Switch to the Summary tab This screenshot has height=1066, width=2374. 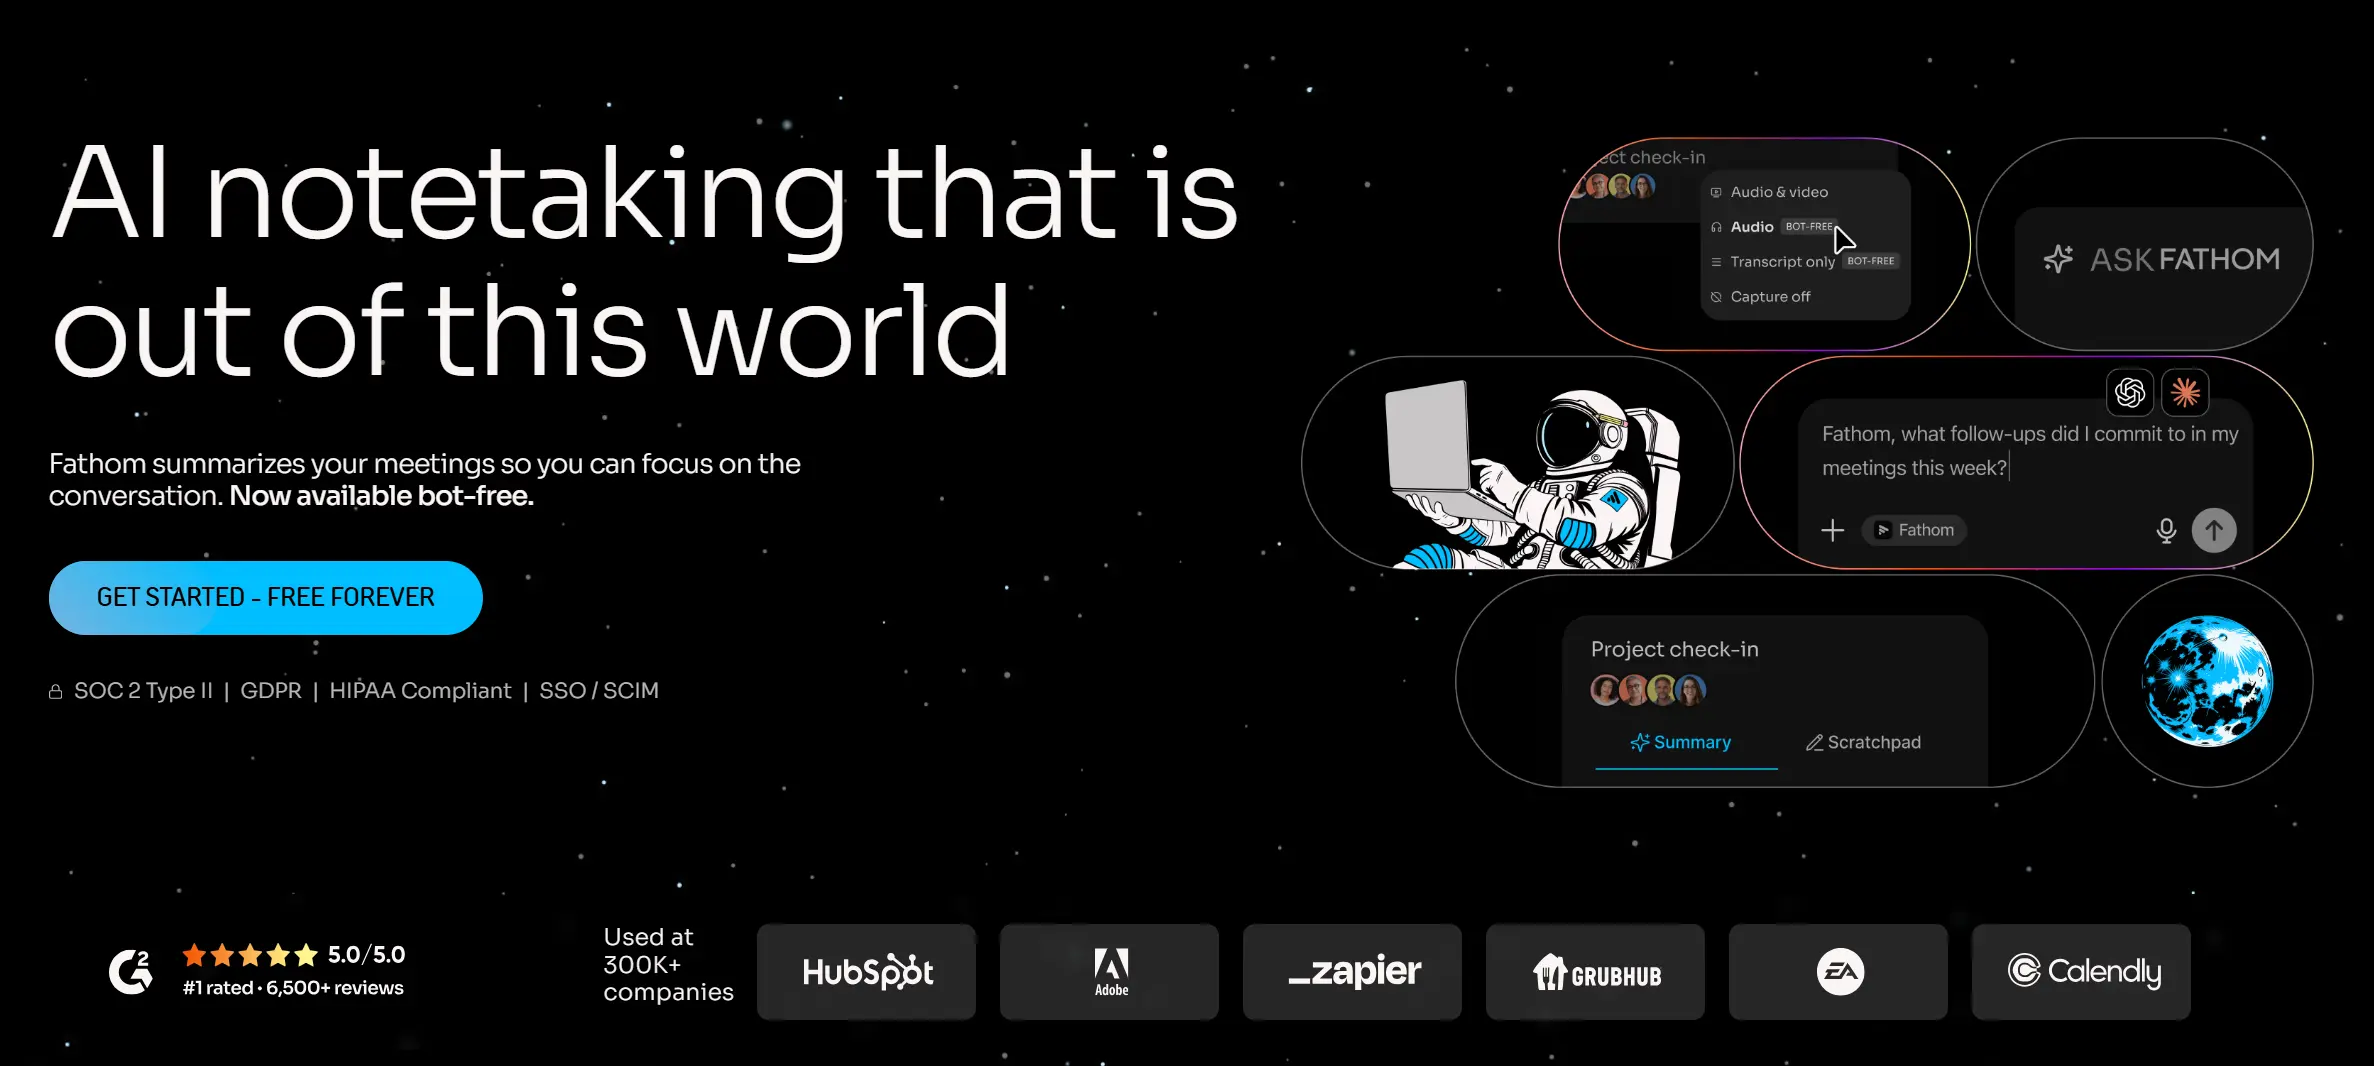coord(1686,743)
